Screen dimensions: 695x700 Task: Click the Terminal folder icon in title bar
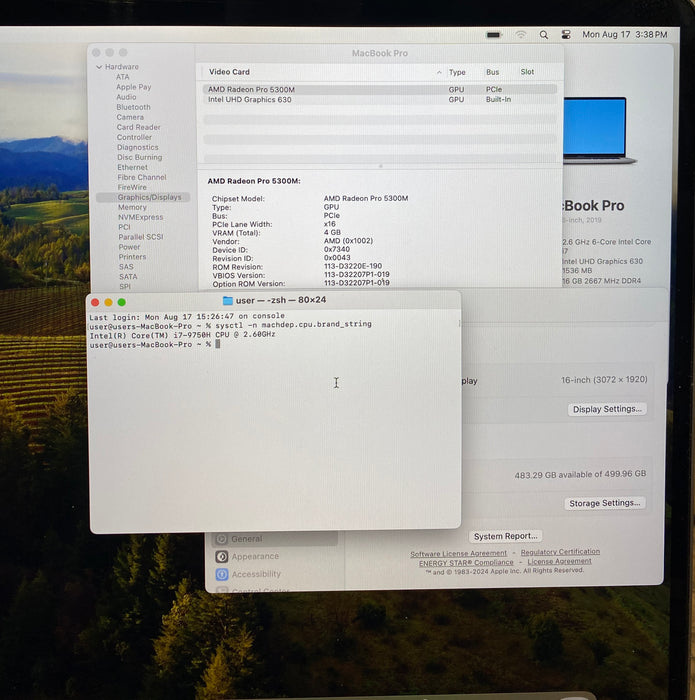point(228,300)
